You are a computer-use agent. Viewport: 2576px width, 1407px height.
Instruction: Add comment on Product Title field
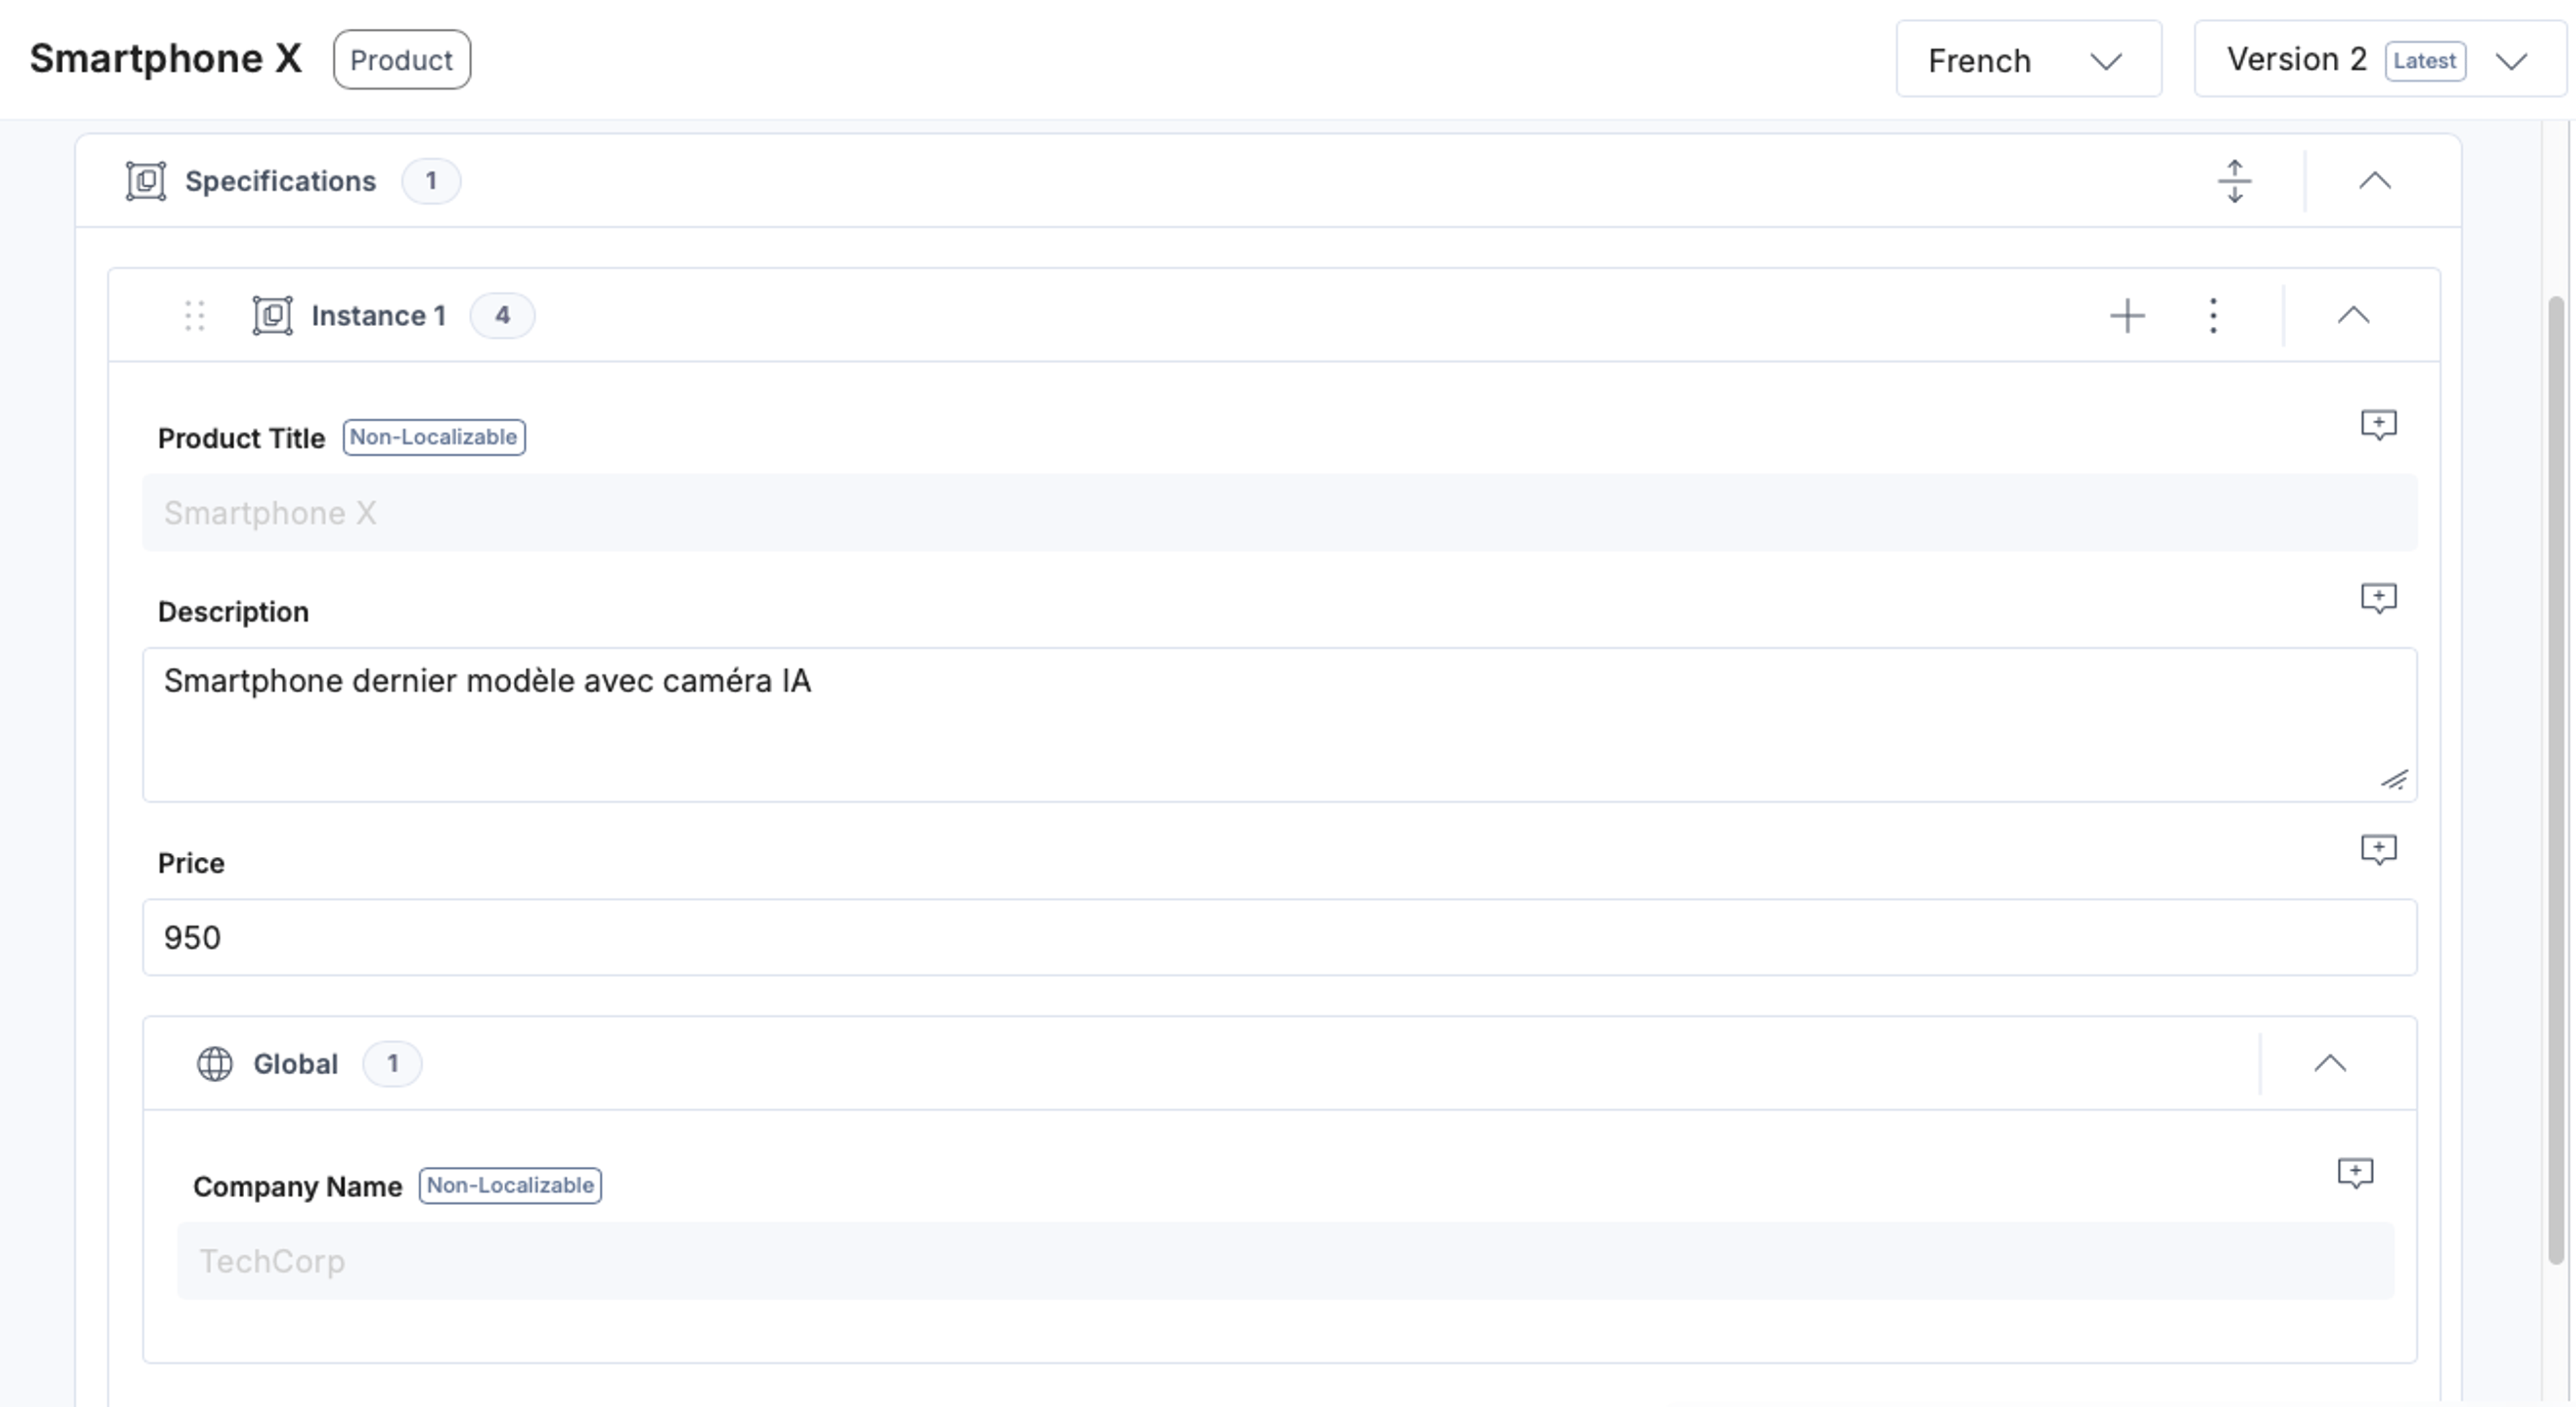(x=2378, y=425)
